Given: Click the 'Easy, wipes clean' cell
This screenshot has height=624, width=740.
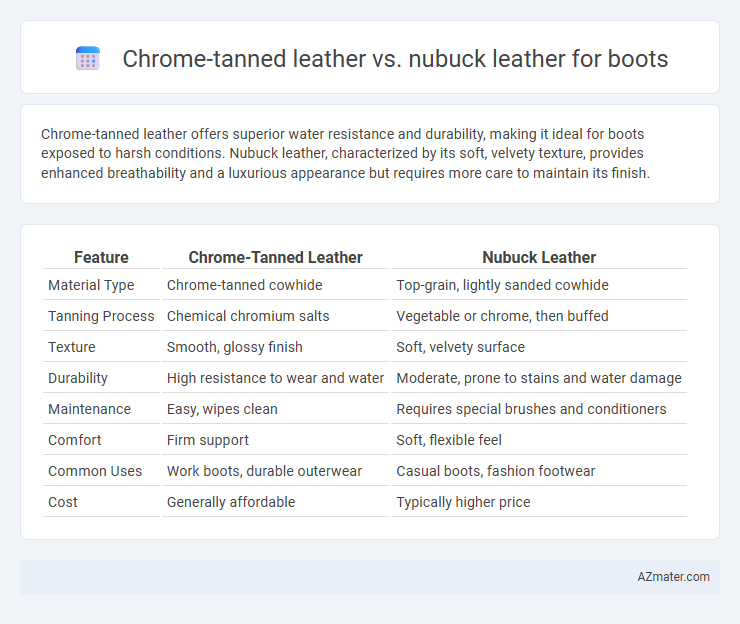Looking at the screenshot, I should click(x=222, y=409).
